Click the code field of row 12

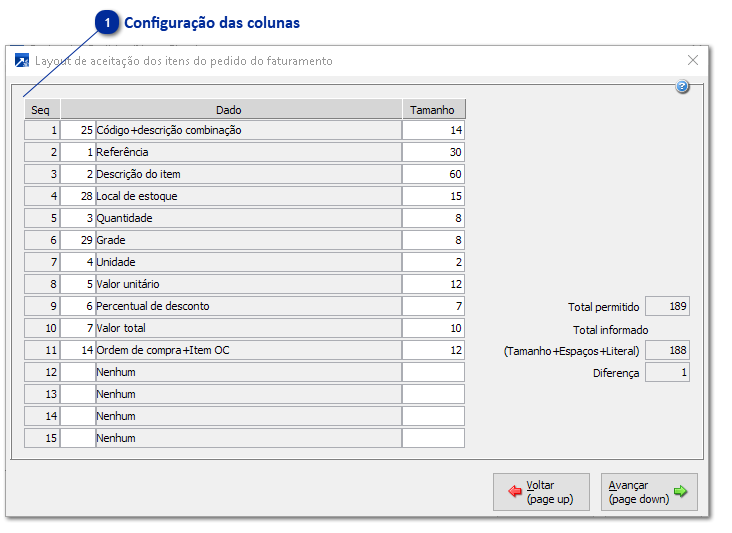77,372
